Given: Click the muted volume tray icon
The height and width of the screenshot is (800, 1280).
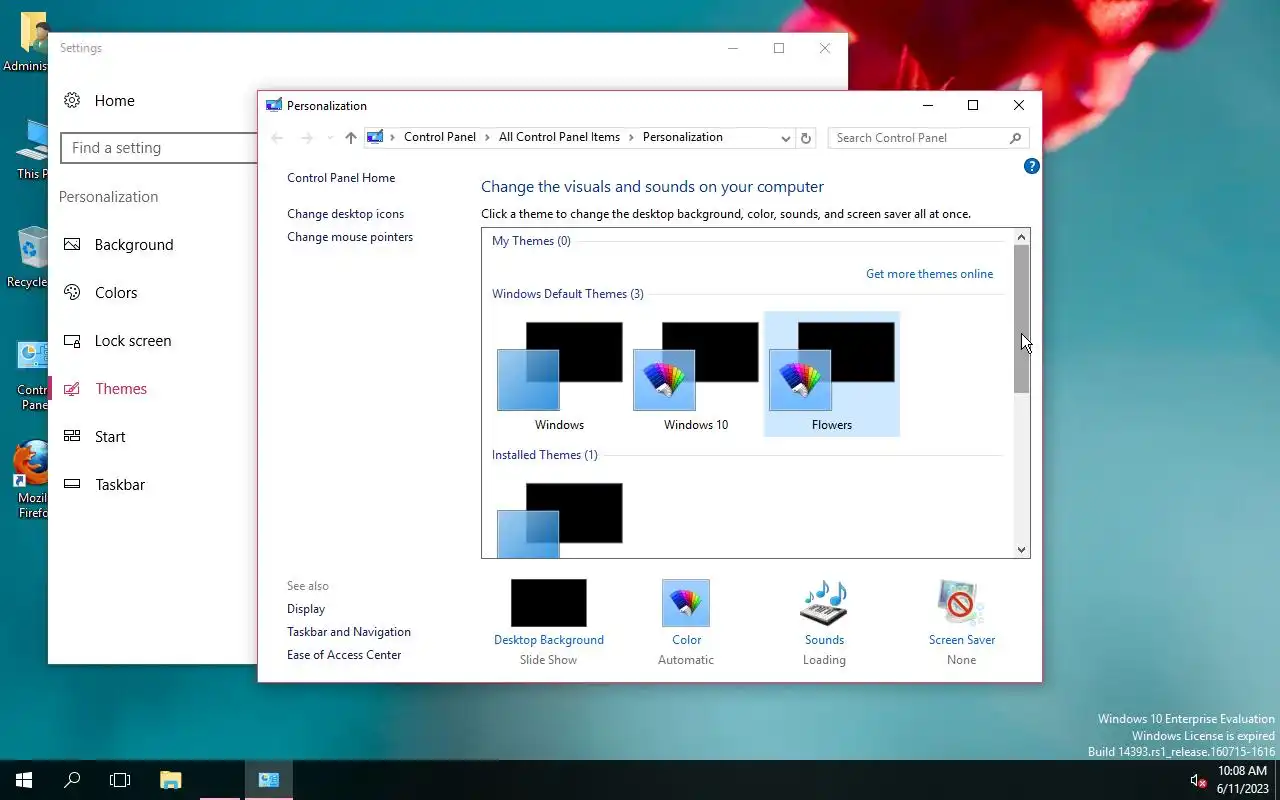Looking at the screenshot, I should 1198,780.
